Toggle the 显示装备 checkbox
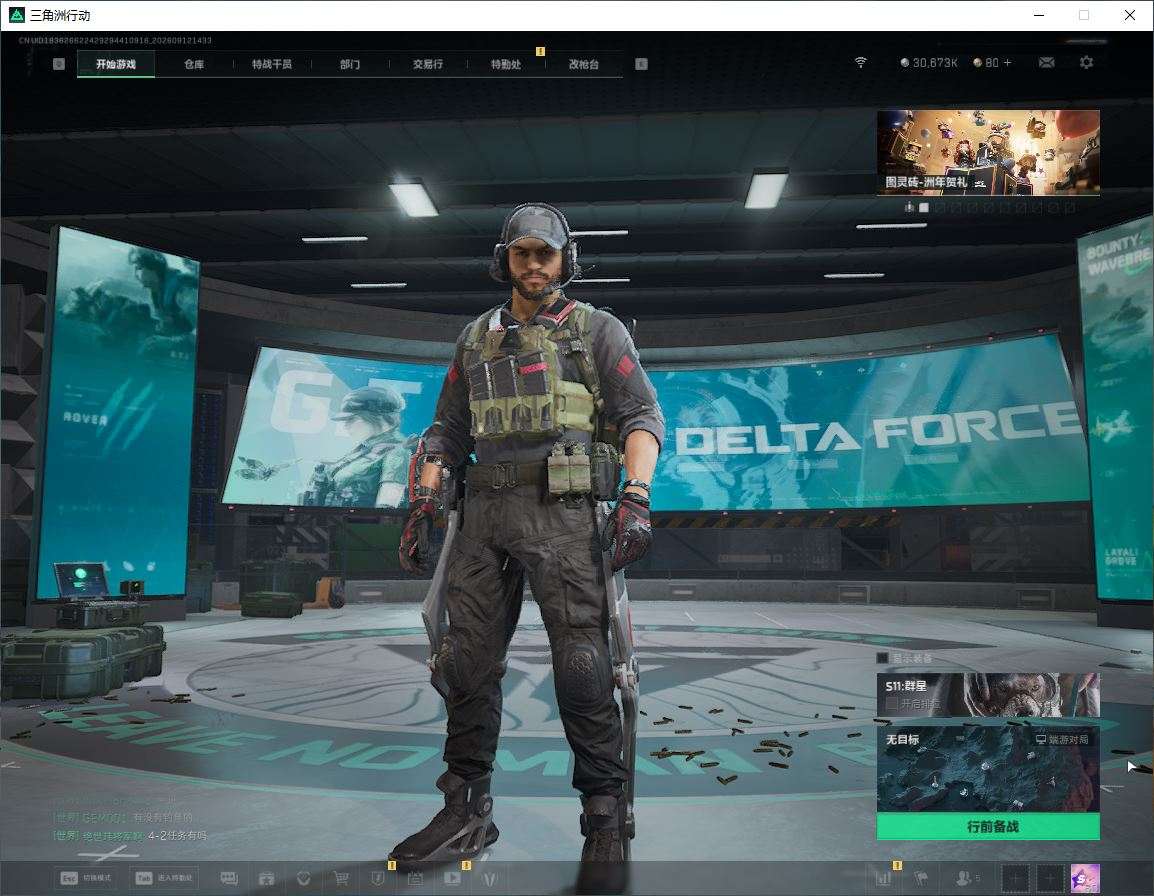Image resolution: width=1154 pixels, height=896 pixels. pyautogui.click(x=882, y=658)
